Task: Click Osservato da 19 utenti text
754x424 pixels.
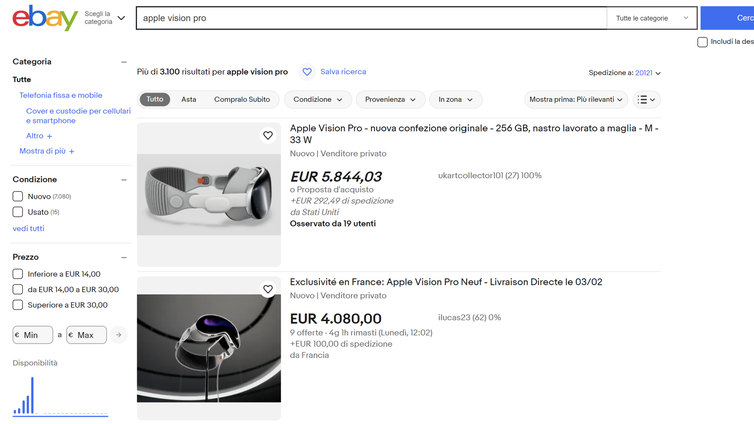Action: pyautogui.click(x=333, y=224)
